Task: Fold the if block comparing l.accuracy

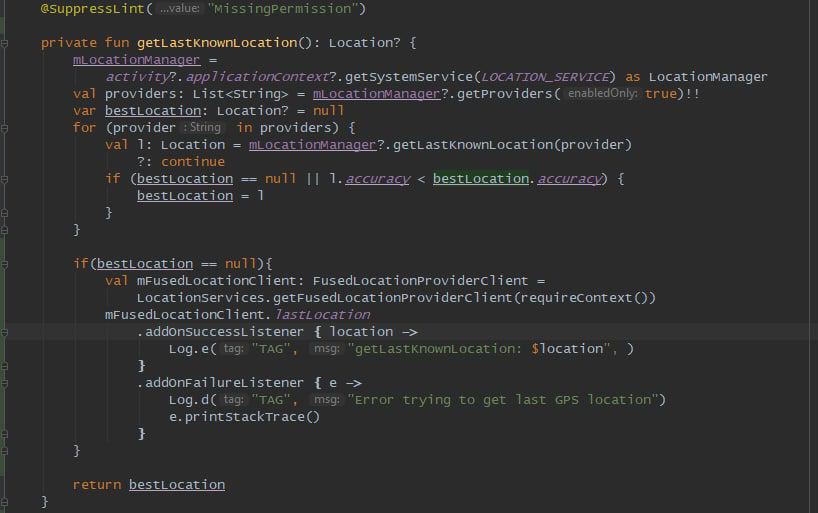Action: pos(4,179)
